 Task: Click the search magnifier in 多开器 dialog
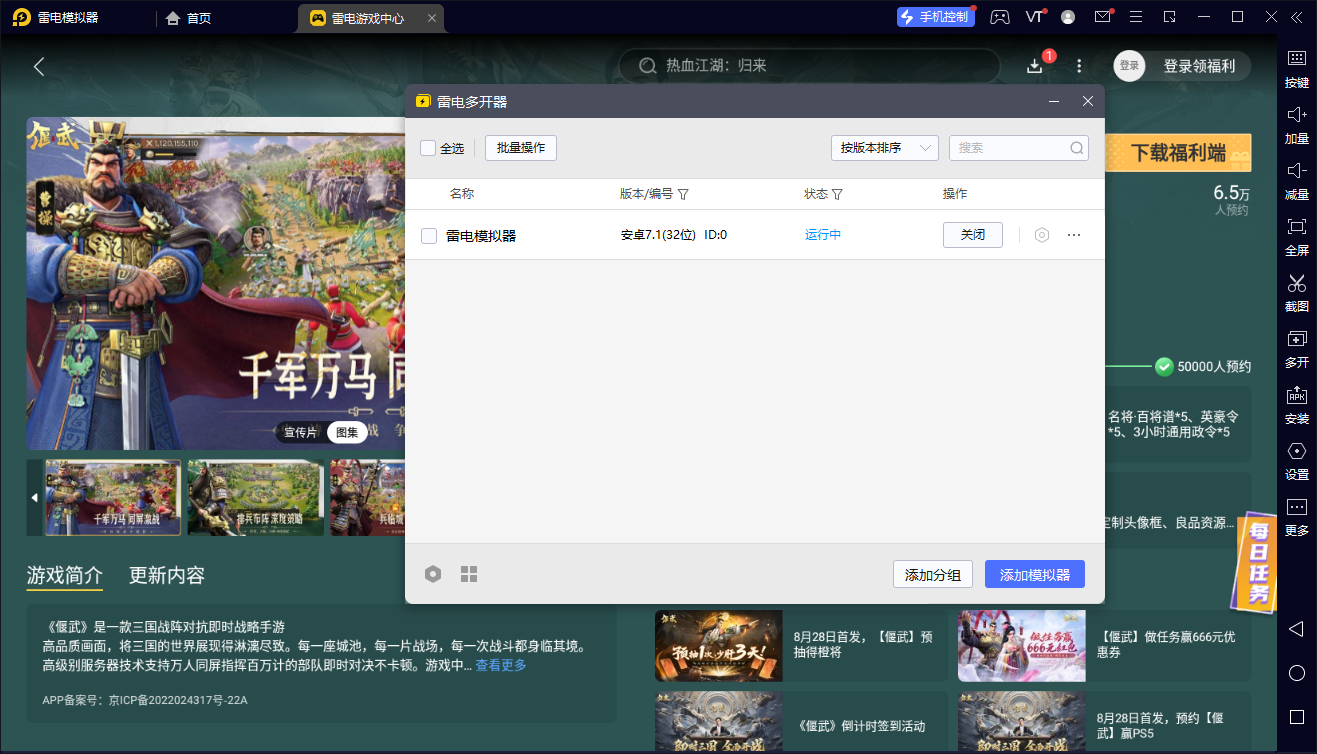click(1077, 148)
